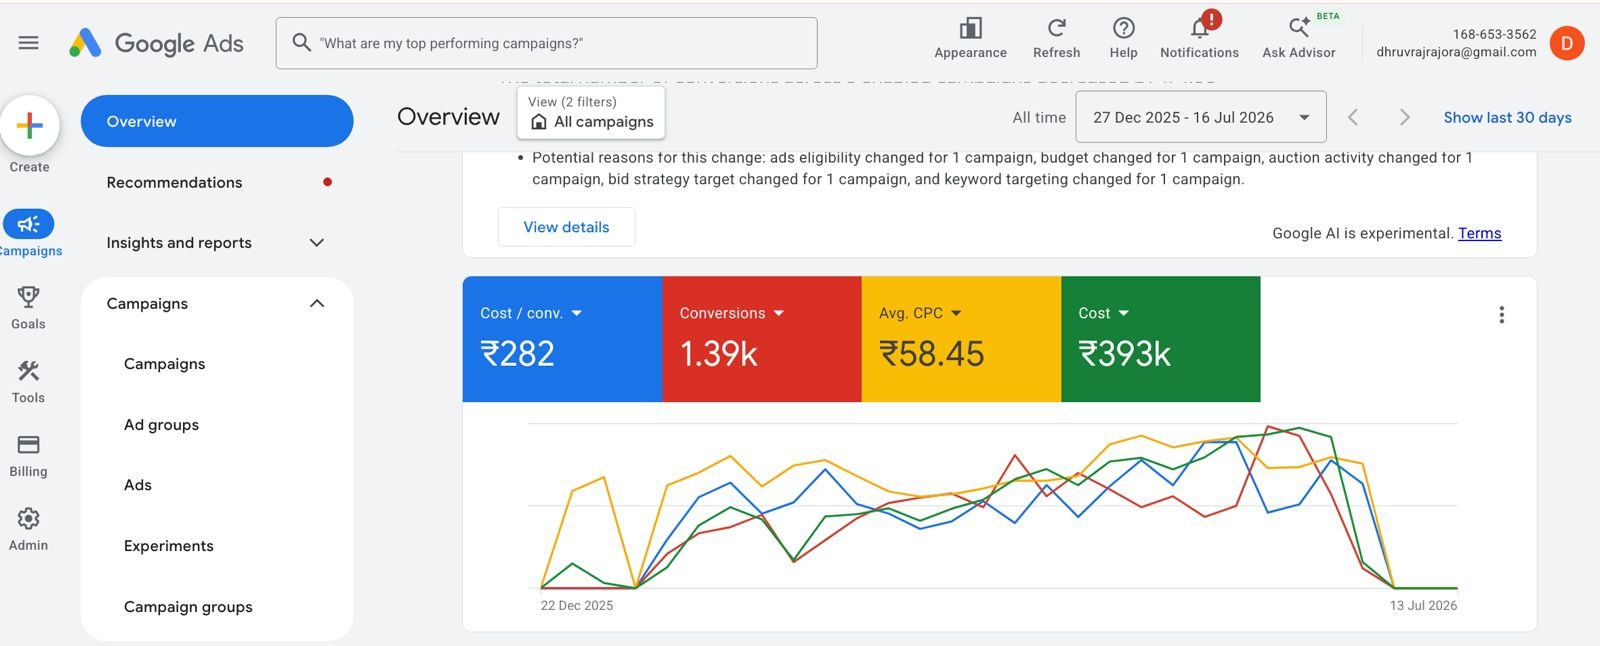Open the Tools wrench icon
Image resolution: width=1600 pixels, height=646 pixels.
28,371
